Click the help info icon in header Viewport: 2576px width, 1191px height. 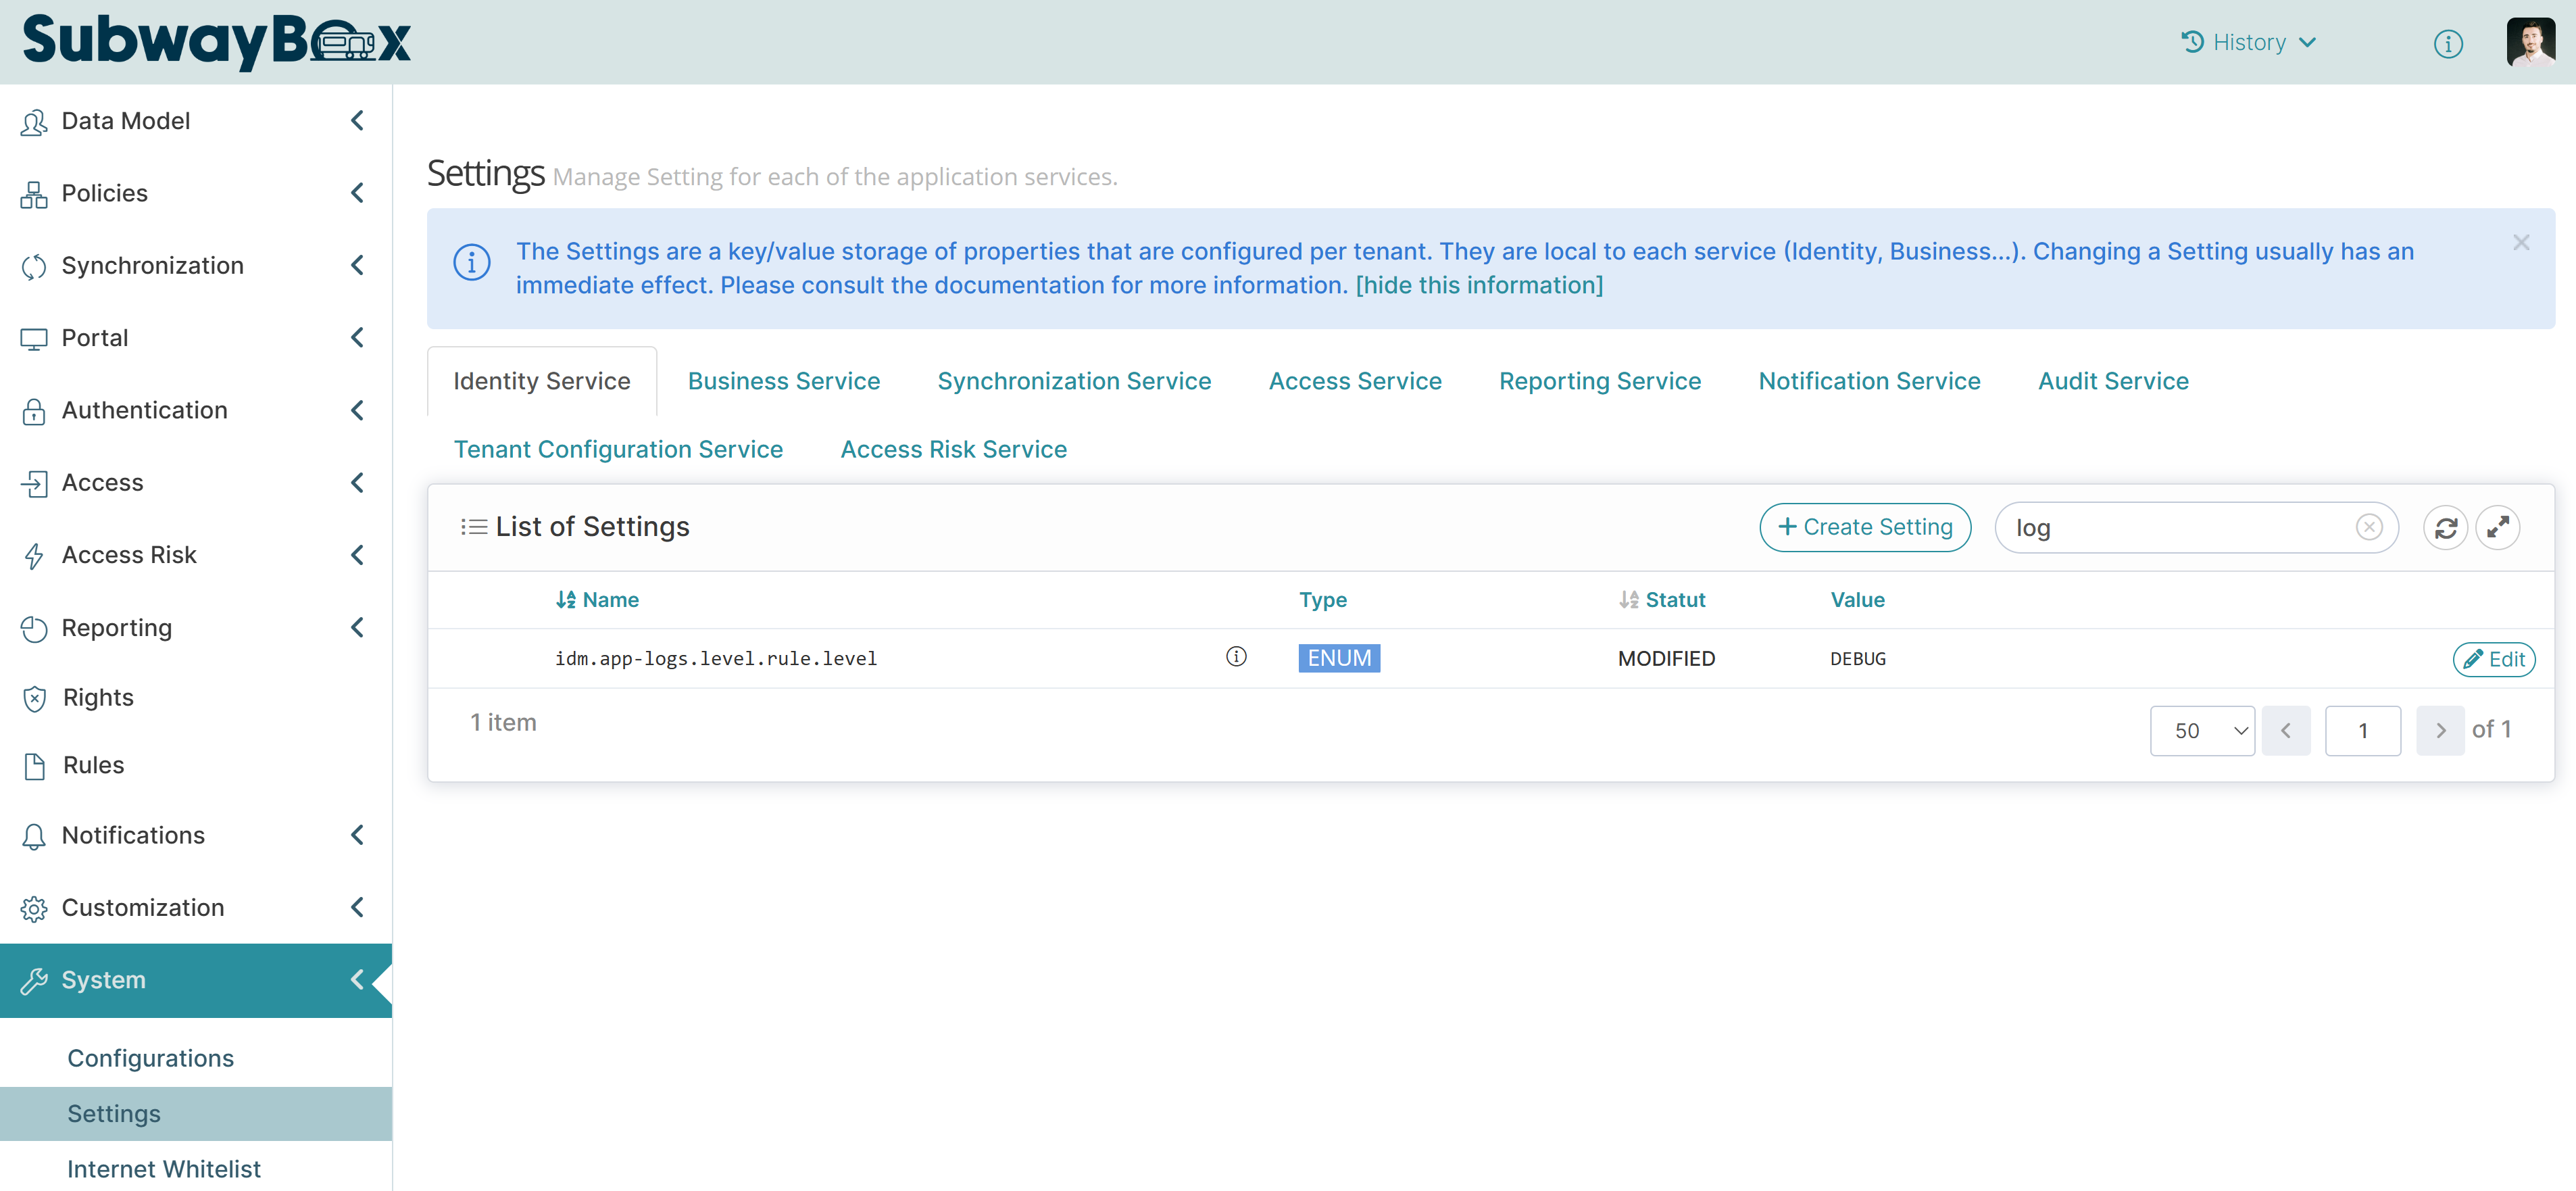(x=2447, y=43)
